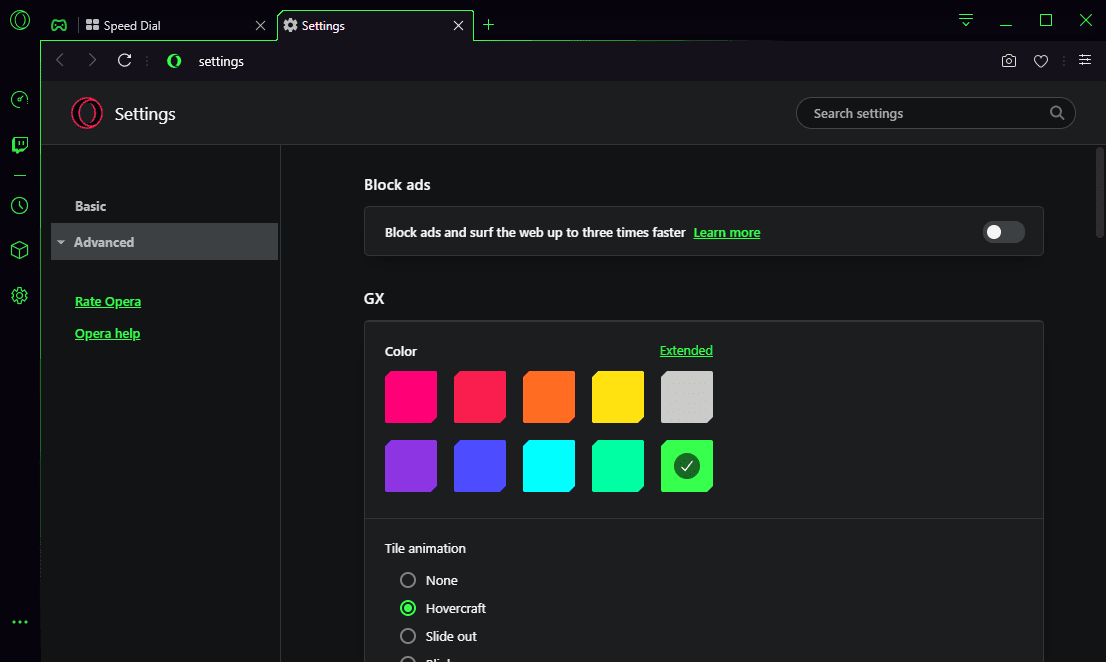The height and width of the screenshot is (662, 1106).
Task: Pick the purple color swatch
Action: (x=411, y=466)
